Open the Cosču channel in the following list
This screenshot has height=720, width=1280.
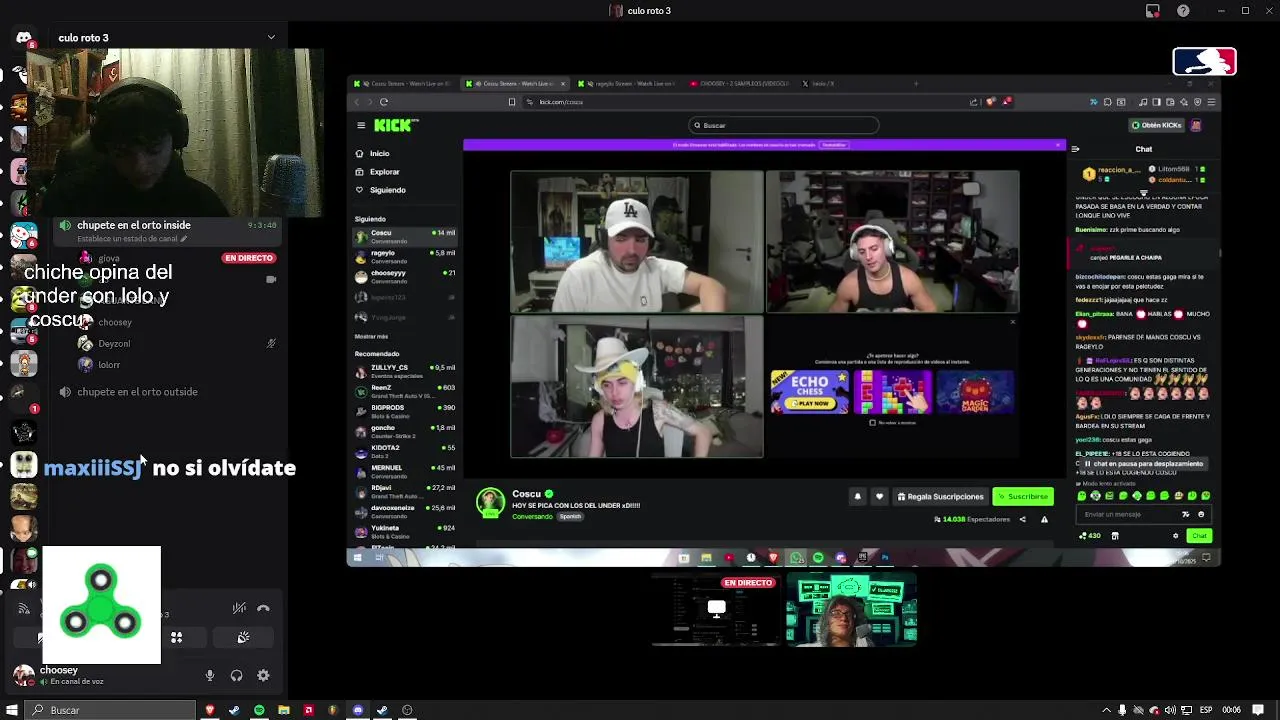[405, 236]
